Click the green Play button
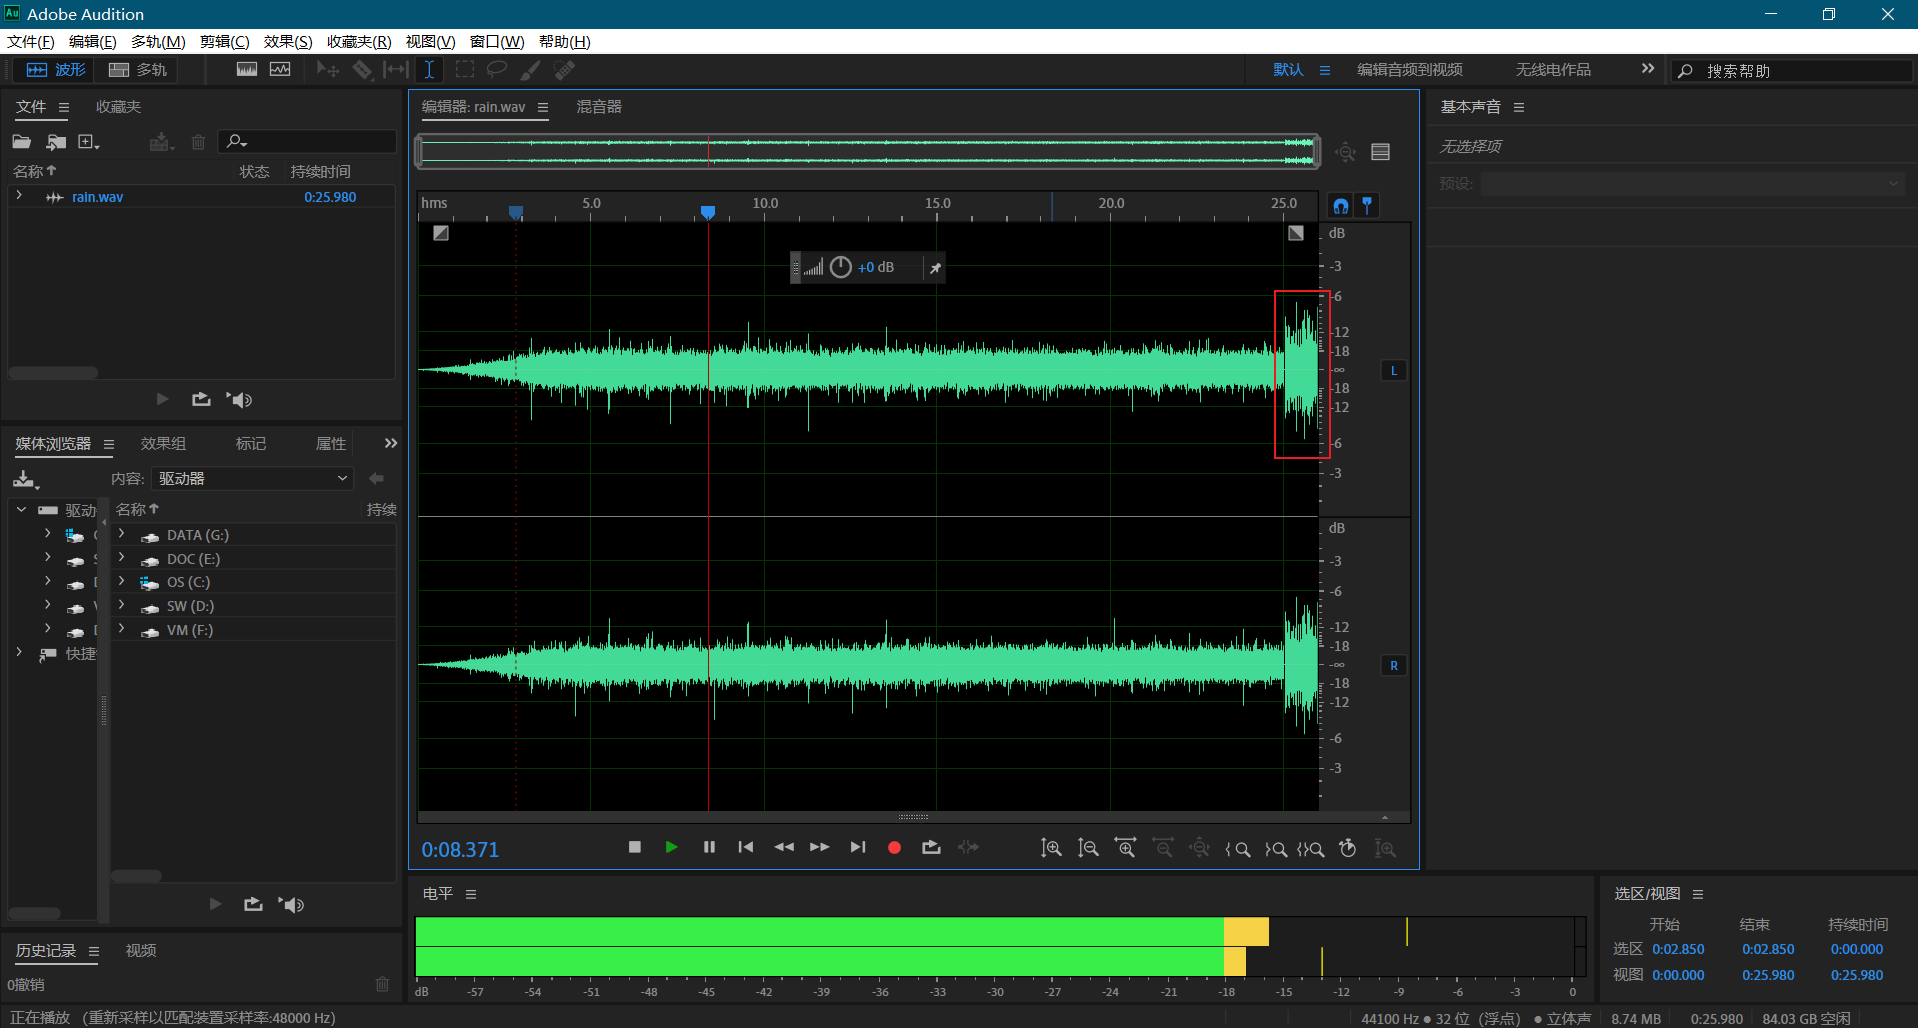This screenshot has height=1028, width=1918. point(671,847)
